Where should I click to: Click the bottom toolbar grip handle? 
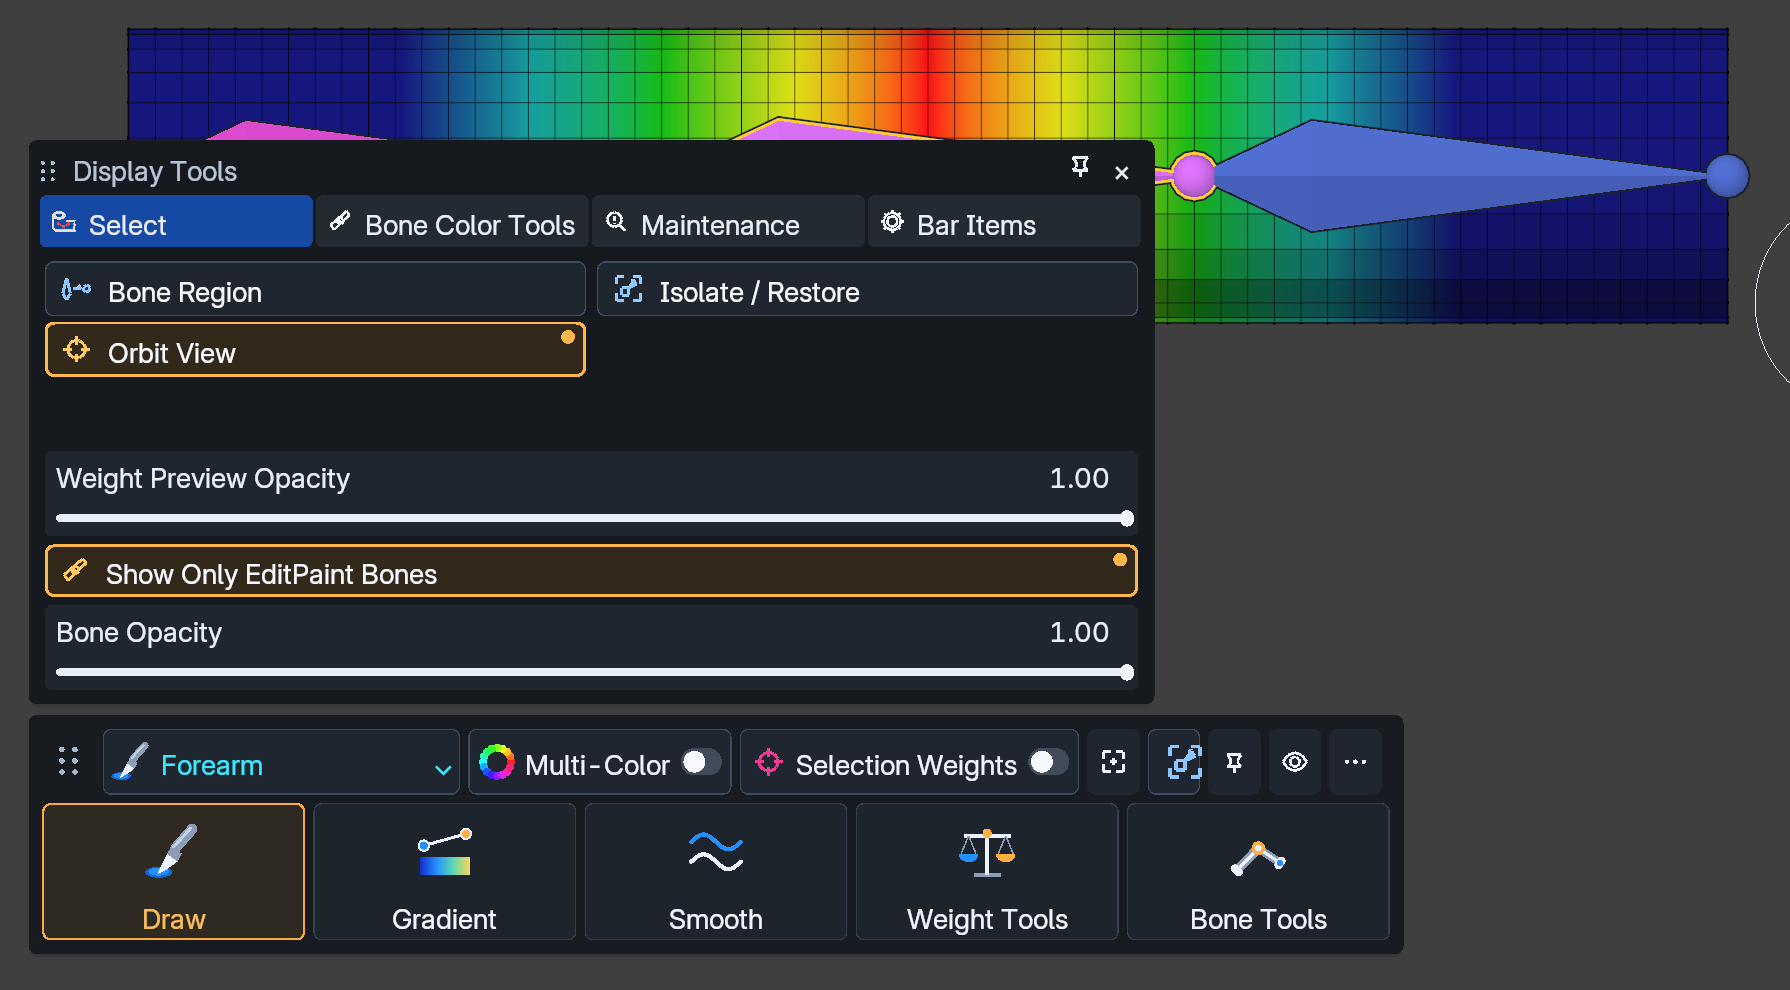coord(68,761)
